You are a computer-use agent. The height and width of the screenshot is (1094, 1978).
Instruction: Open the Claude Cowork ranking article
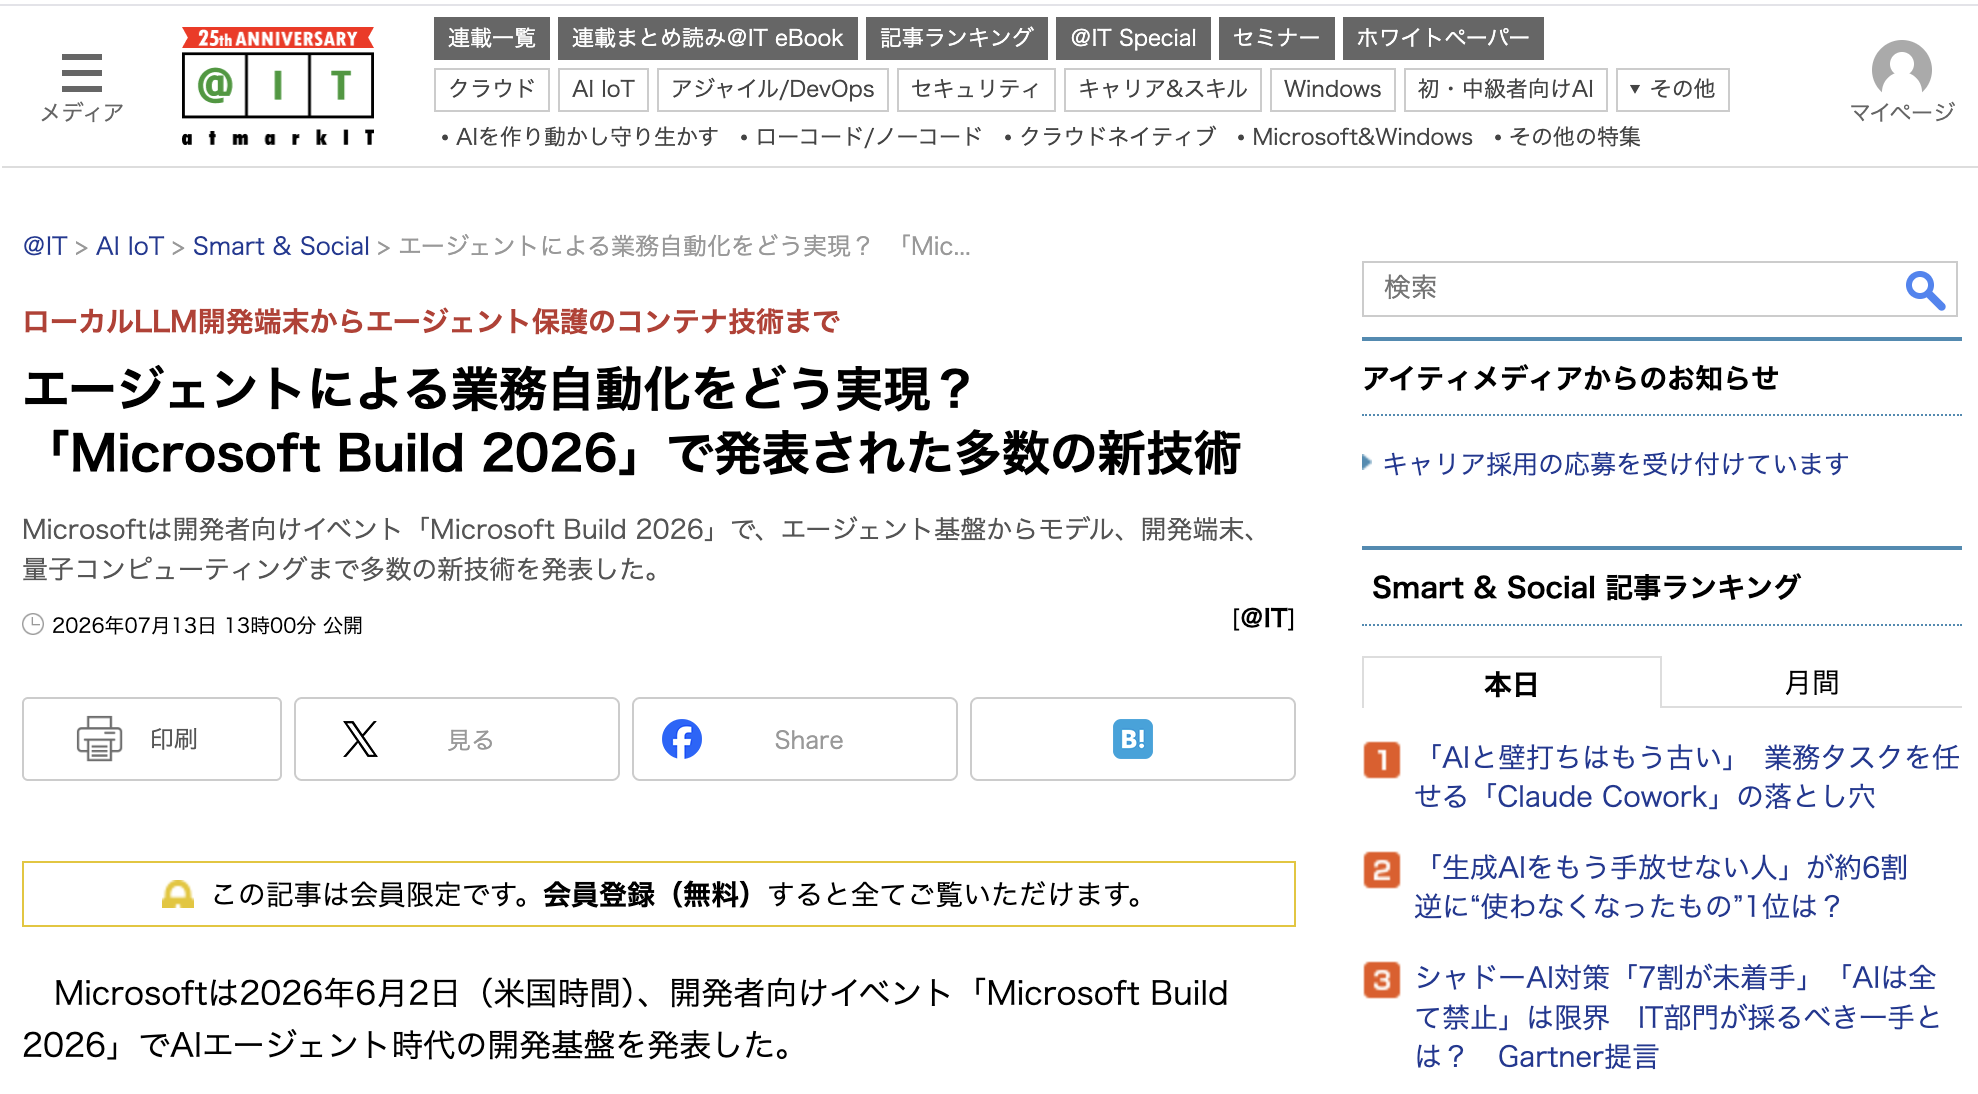click(x=1687, y=777)
